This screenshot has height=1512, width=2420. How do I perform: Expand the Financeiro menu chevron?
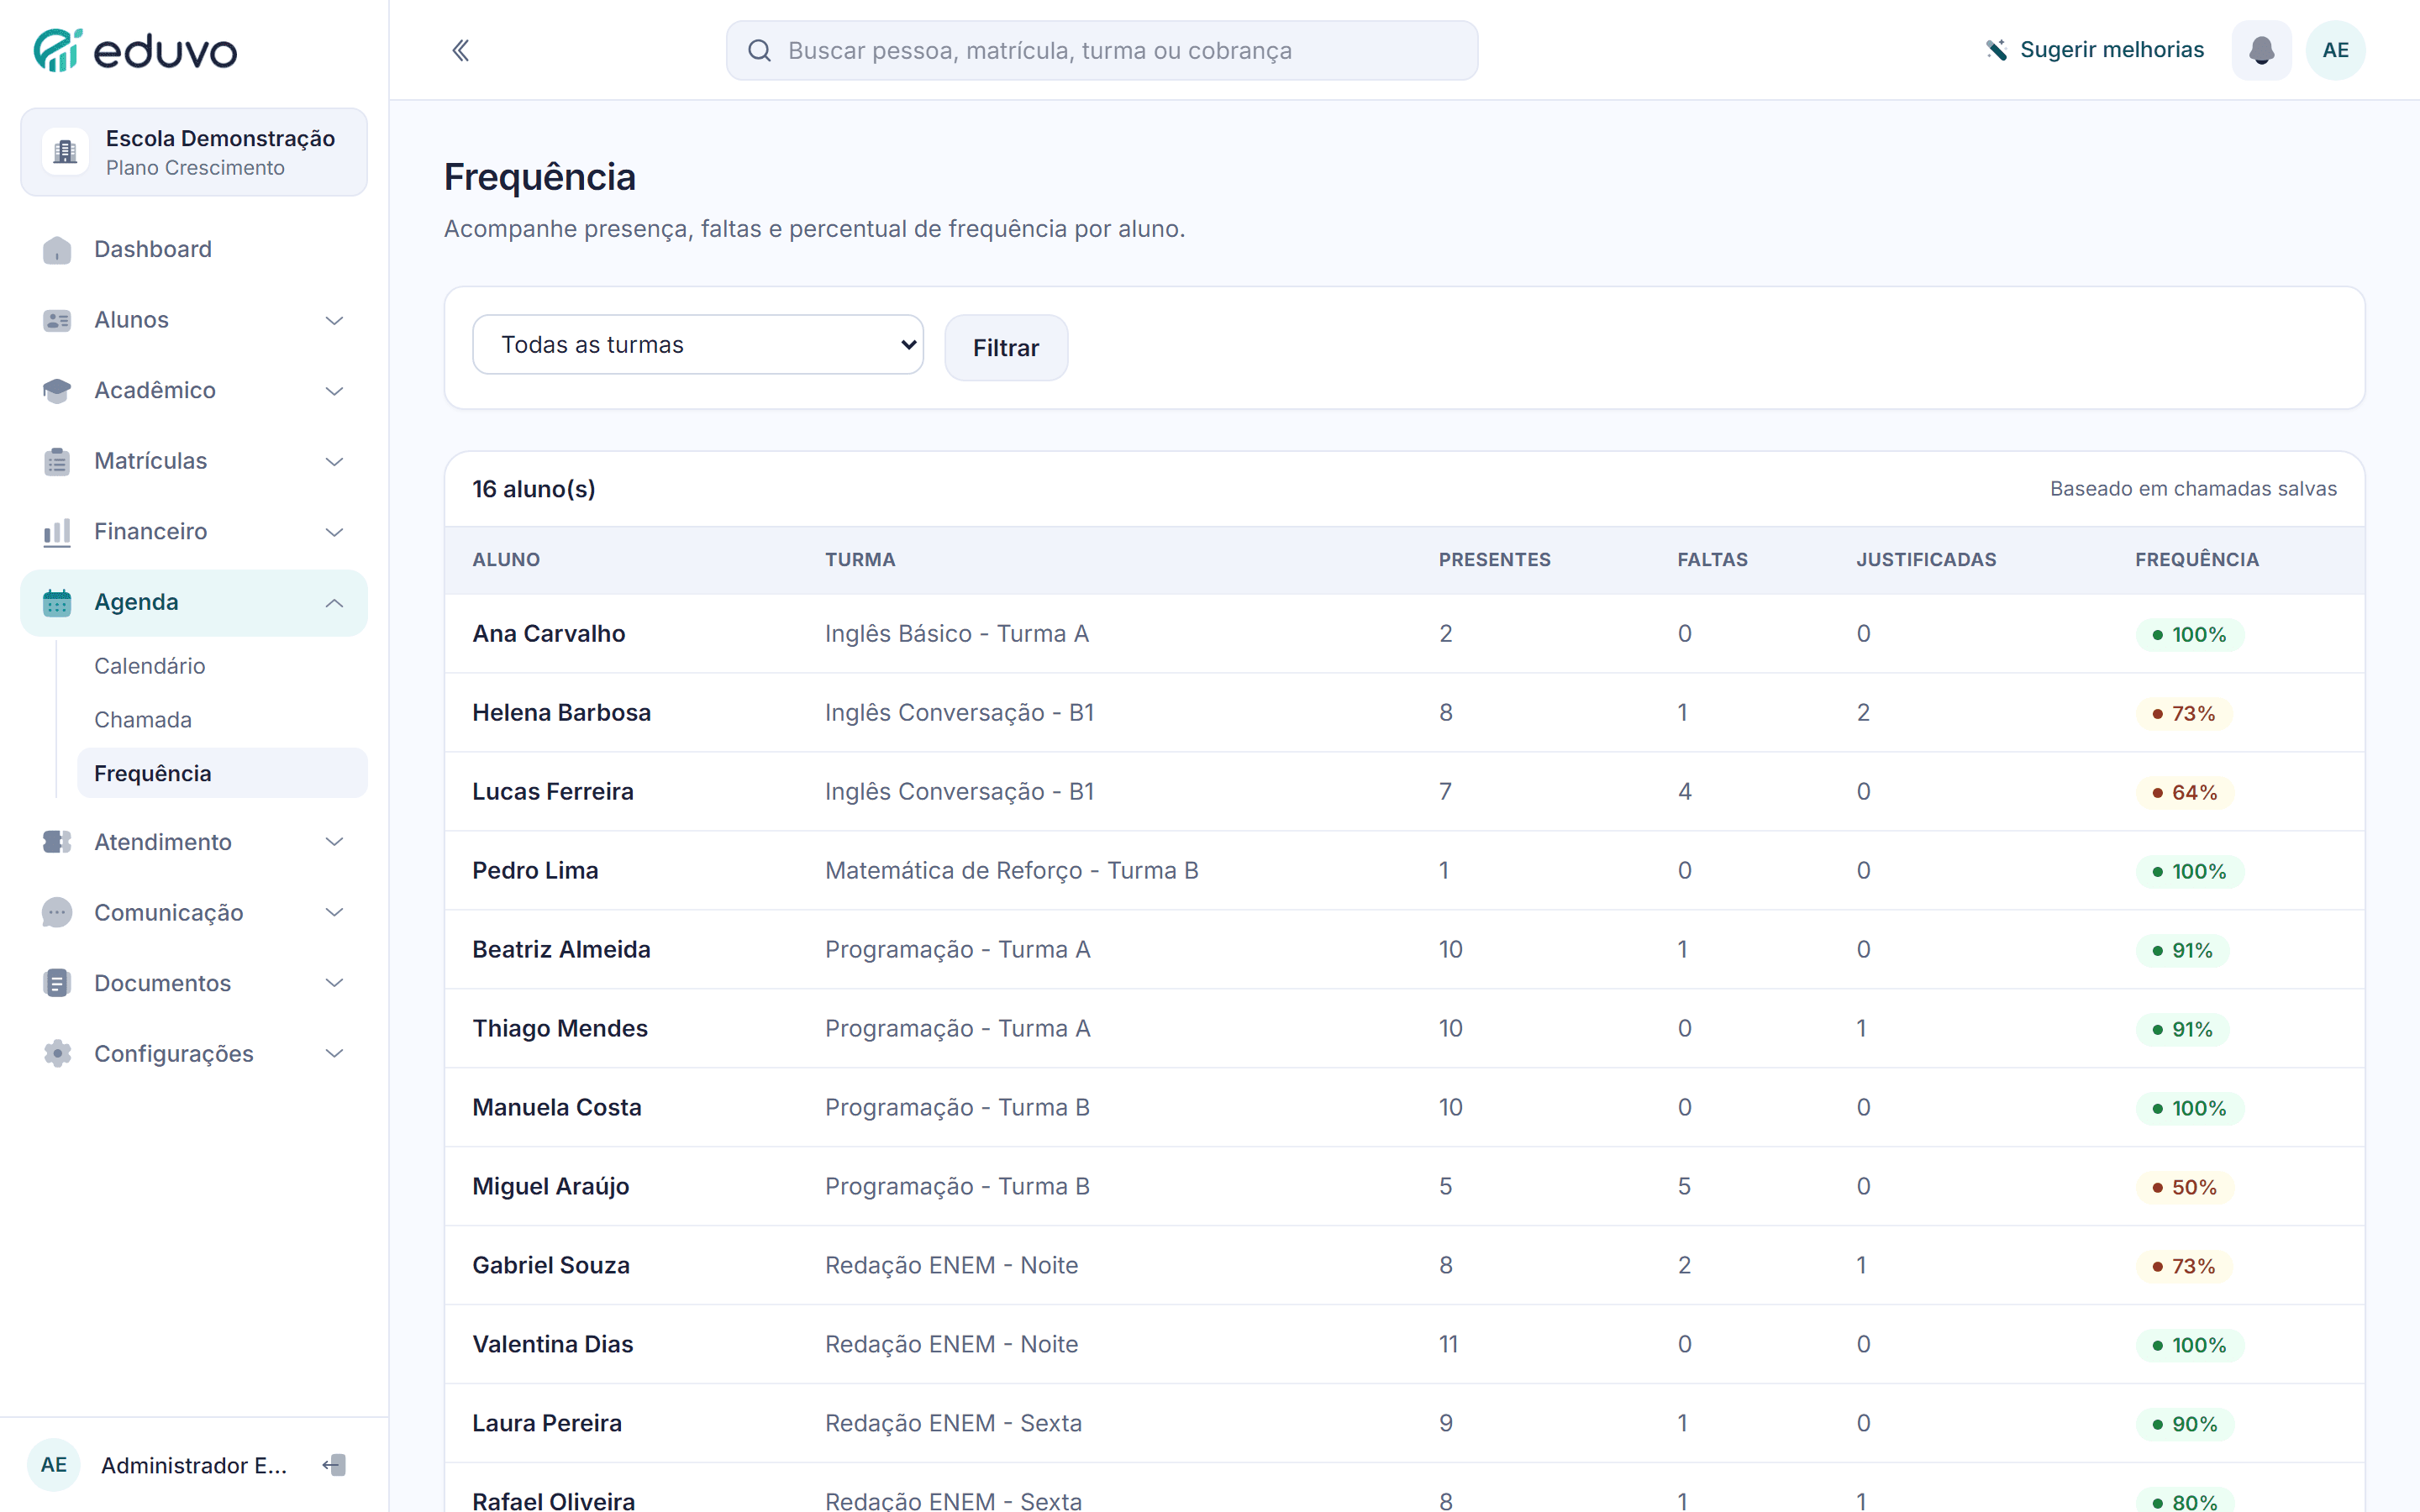(x=334, y=532)
